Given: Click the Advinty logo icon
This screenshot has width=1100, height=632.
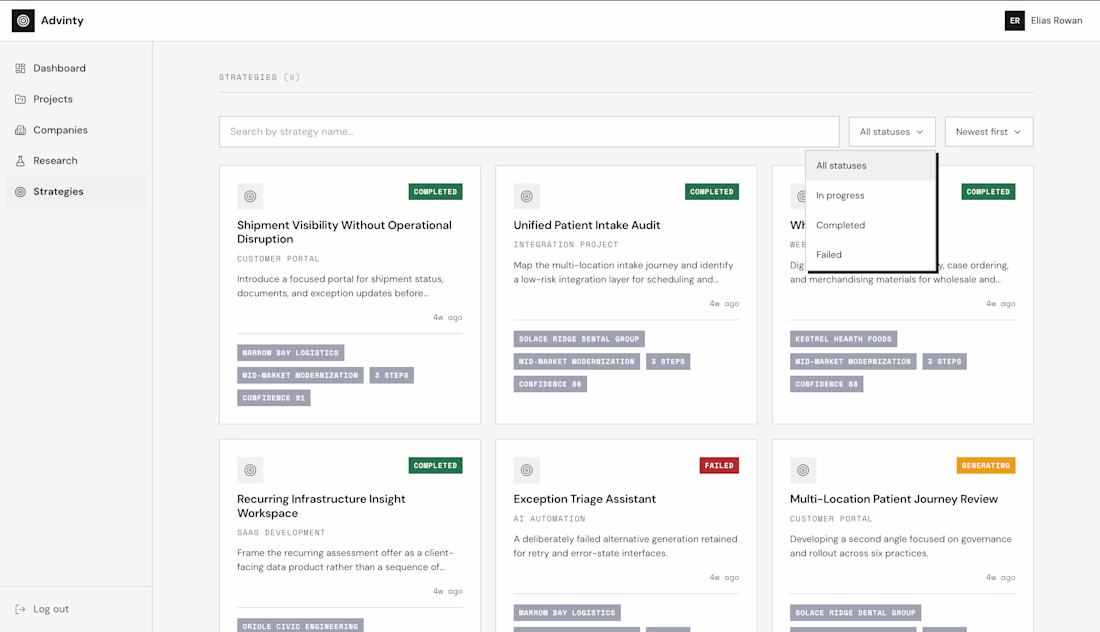Looking at the screenshot, I should (x=23, y=20).
